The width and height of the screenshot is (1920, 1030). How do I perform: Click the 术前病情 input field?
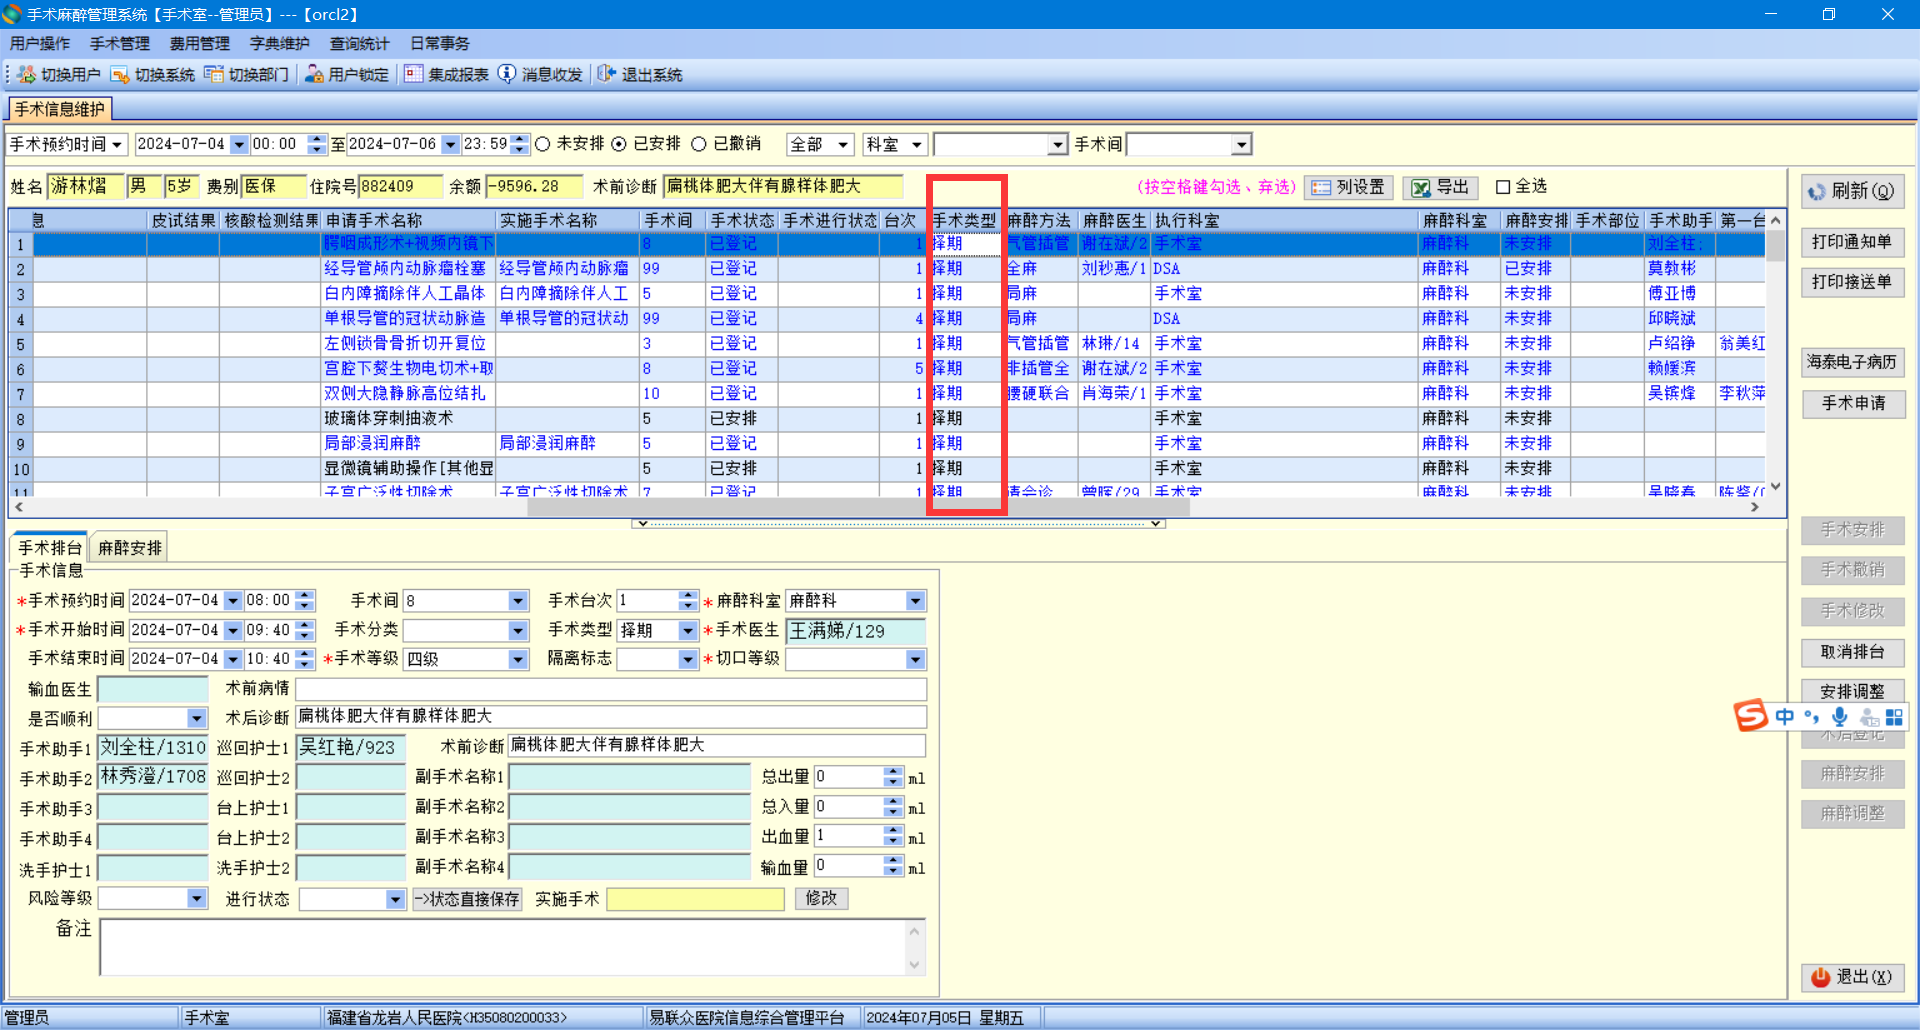(x=611, y=689)
